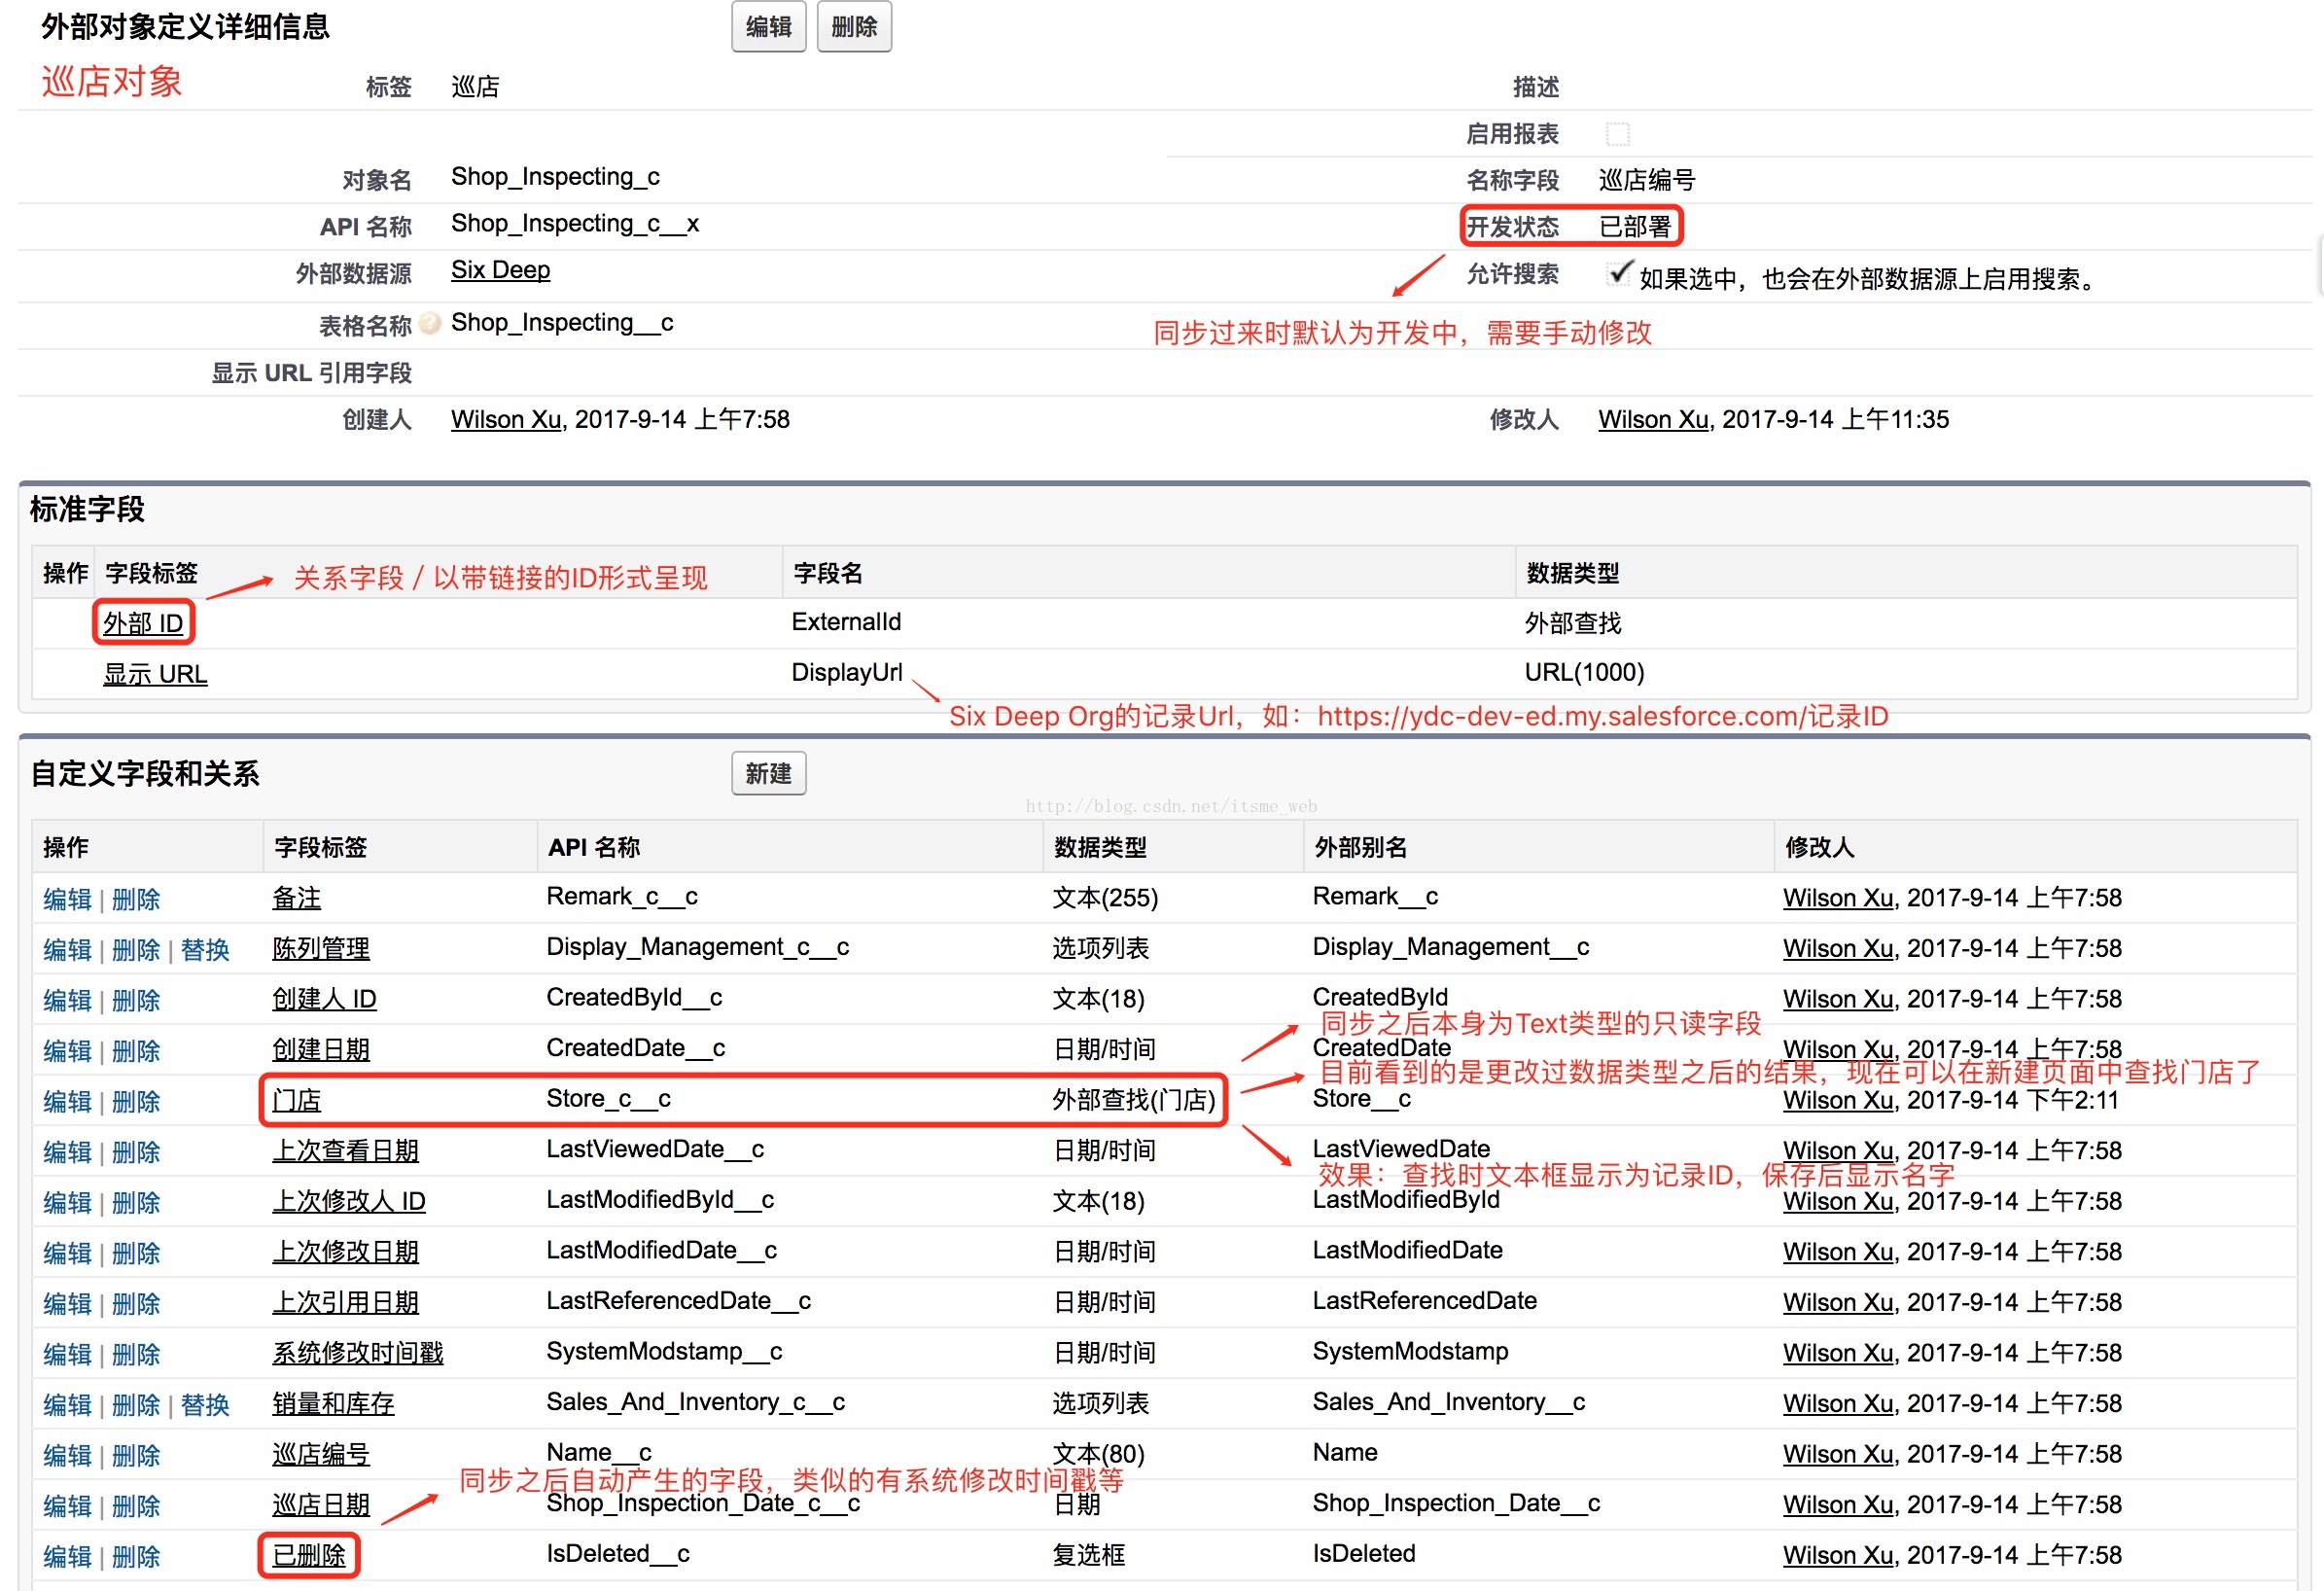This screenshot has width=2324, height=1591.
Task: Open the 已删除 field link
Action: click(309, 1556)
